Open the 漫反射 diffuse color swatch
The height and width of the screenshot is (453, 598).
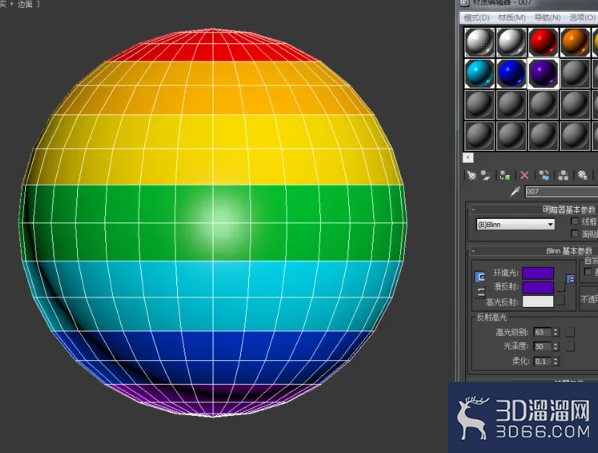538,288
